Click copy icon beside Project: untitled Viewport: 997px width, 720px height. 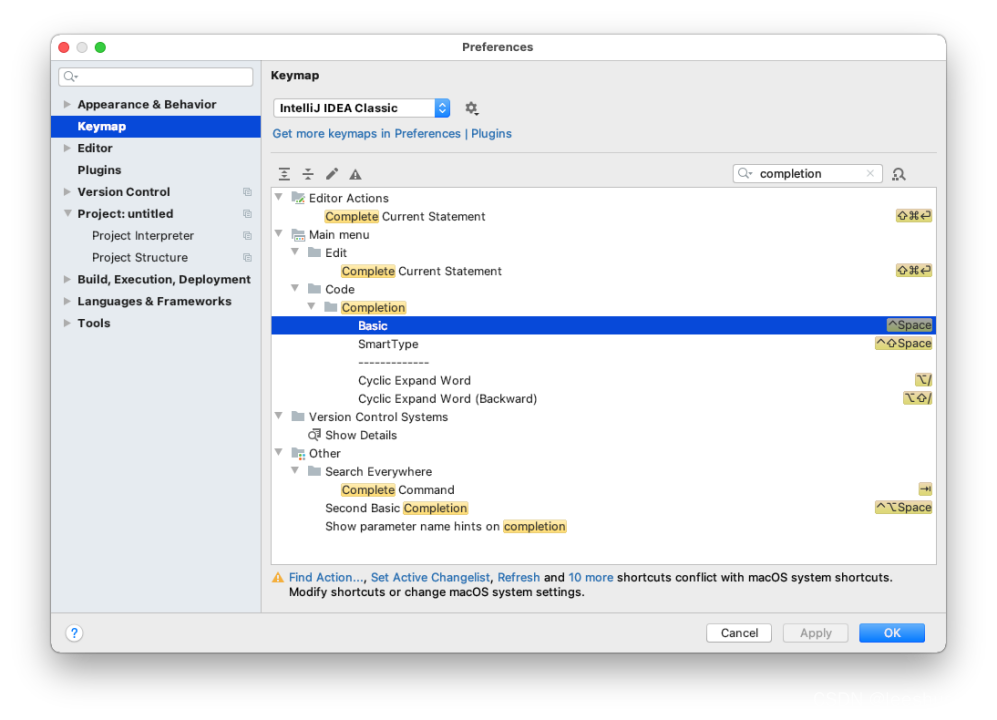[247, 214]
